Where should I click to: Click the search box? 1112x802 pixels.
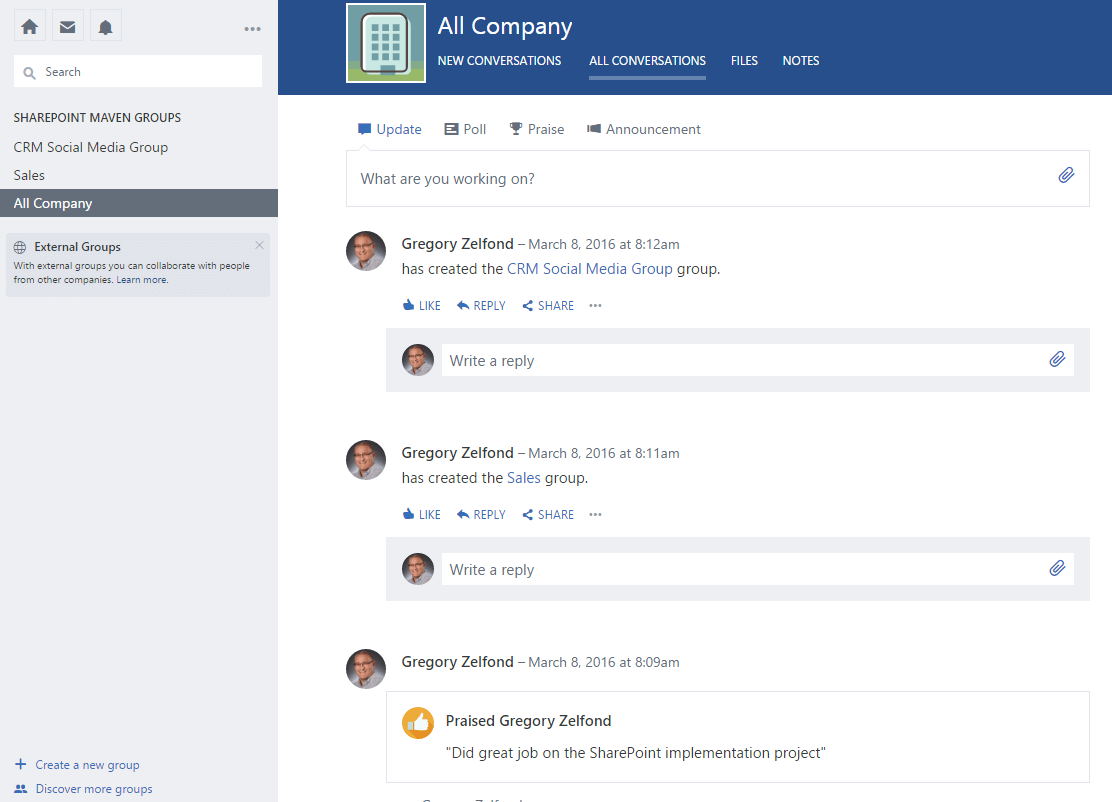138,72
